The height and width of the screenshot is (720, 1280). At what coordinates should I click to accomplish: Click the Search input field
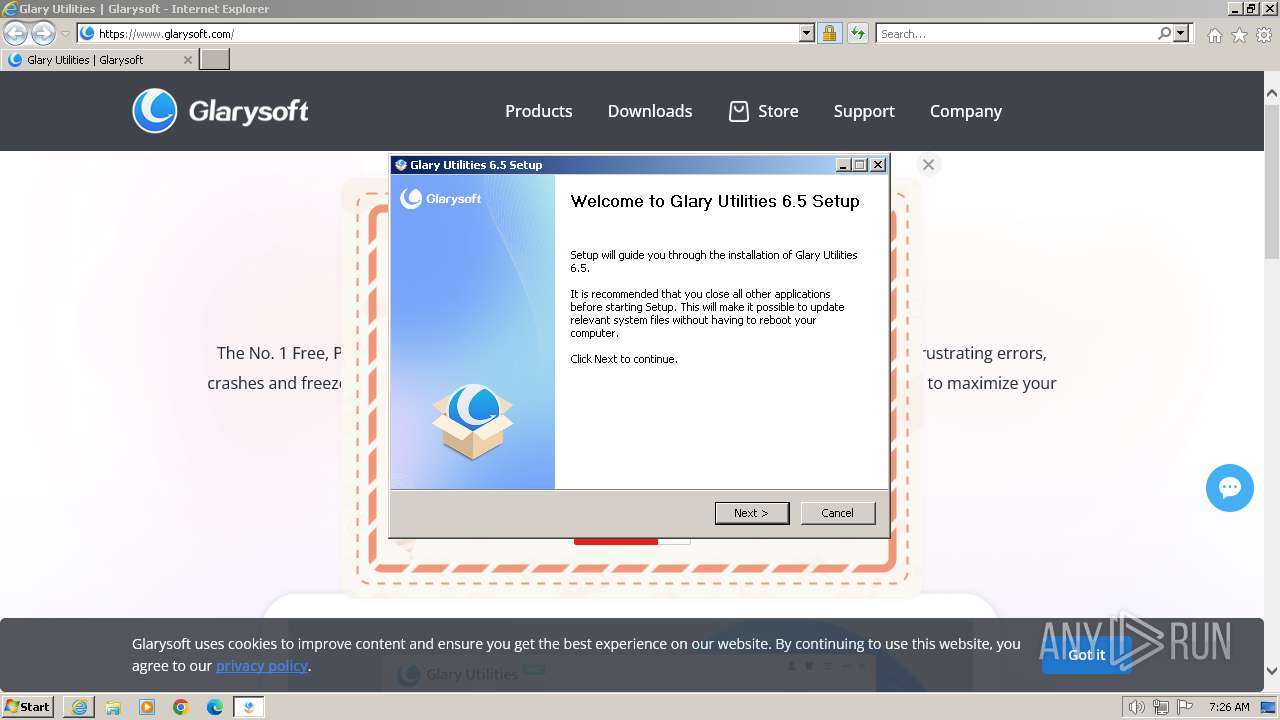(1016, 33)
